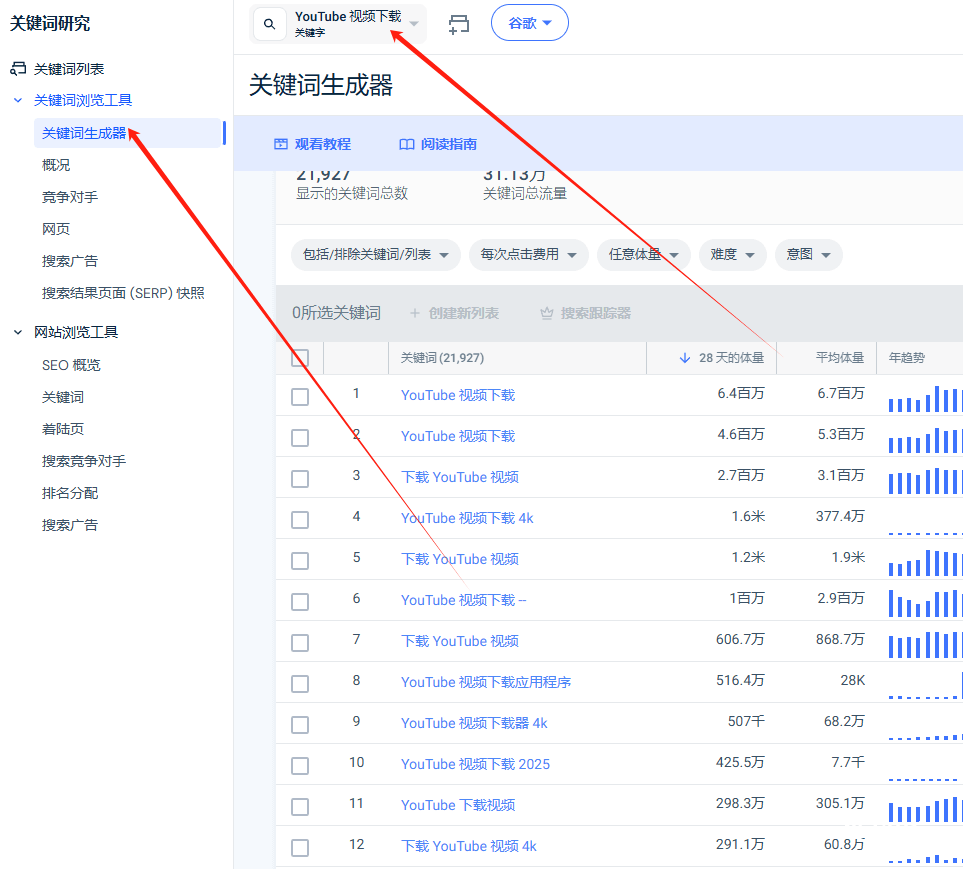The width and height of the screenshot is (963, 869).
Task: Click the 377.4万 average volume cell
Action: click(x=840, y=516)
